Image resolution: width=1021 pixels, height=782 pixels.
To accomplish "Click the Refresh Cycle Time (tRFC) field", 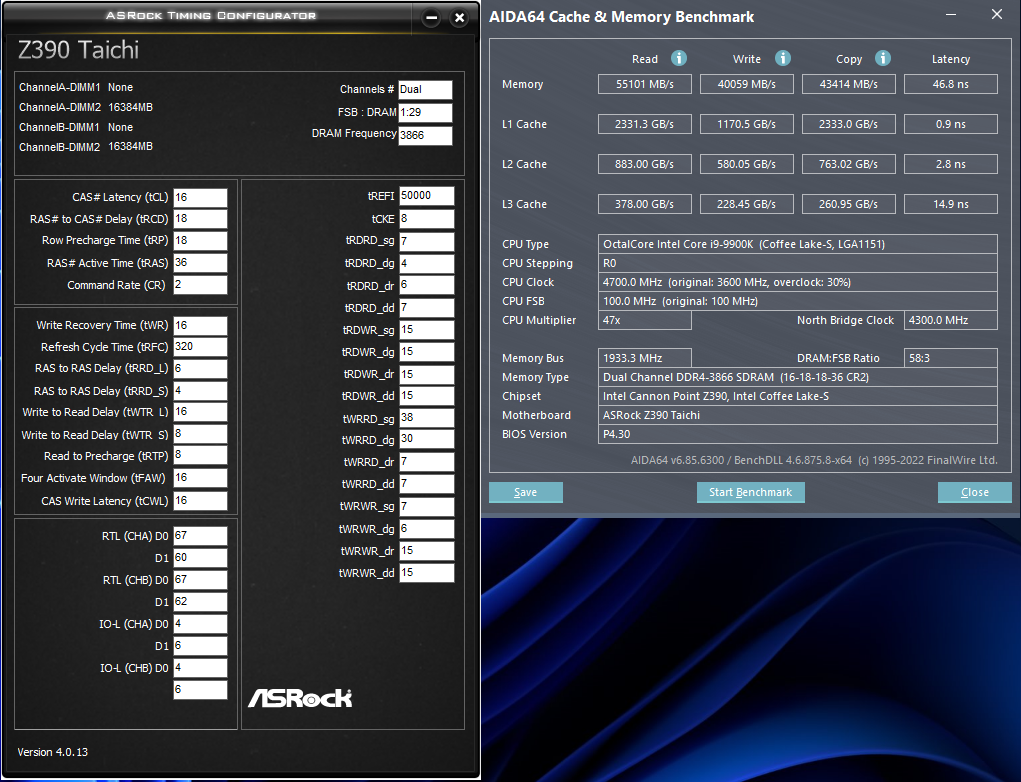I will coord(200,346).
